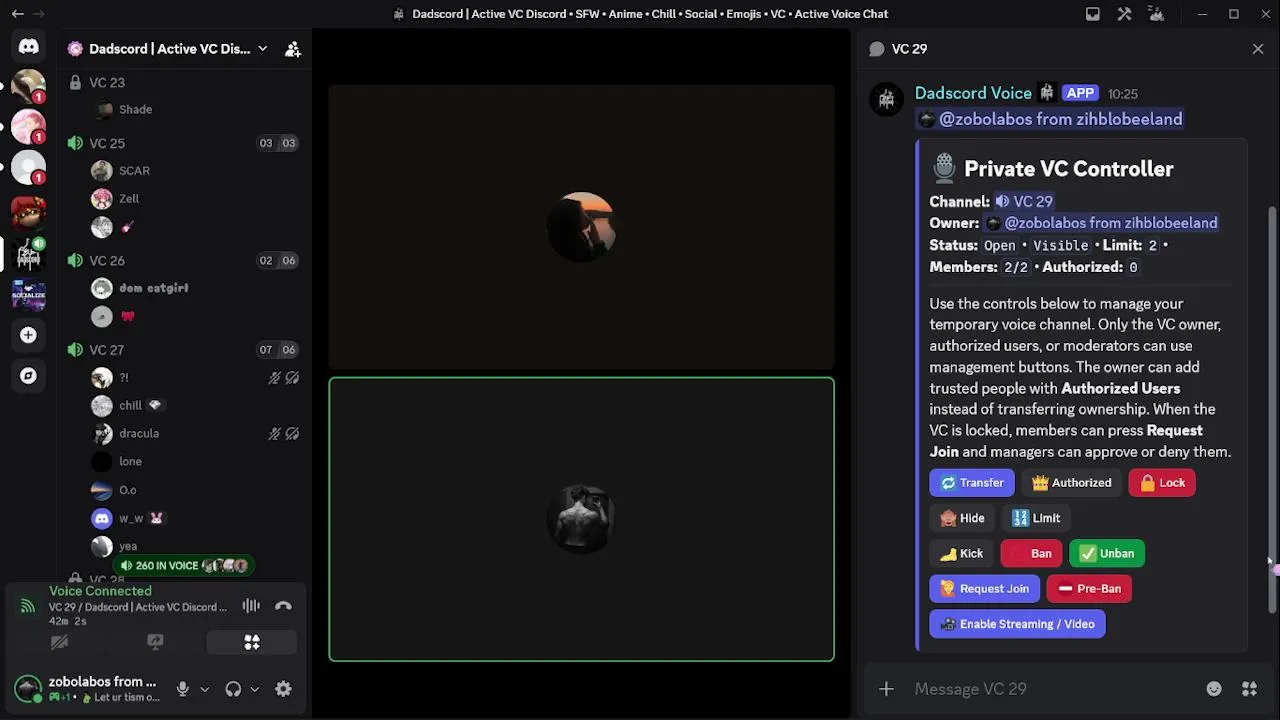
Task: Close the VC 29 chat panel
Action: point(1258,49)
